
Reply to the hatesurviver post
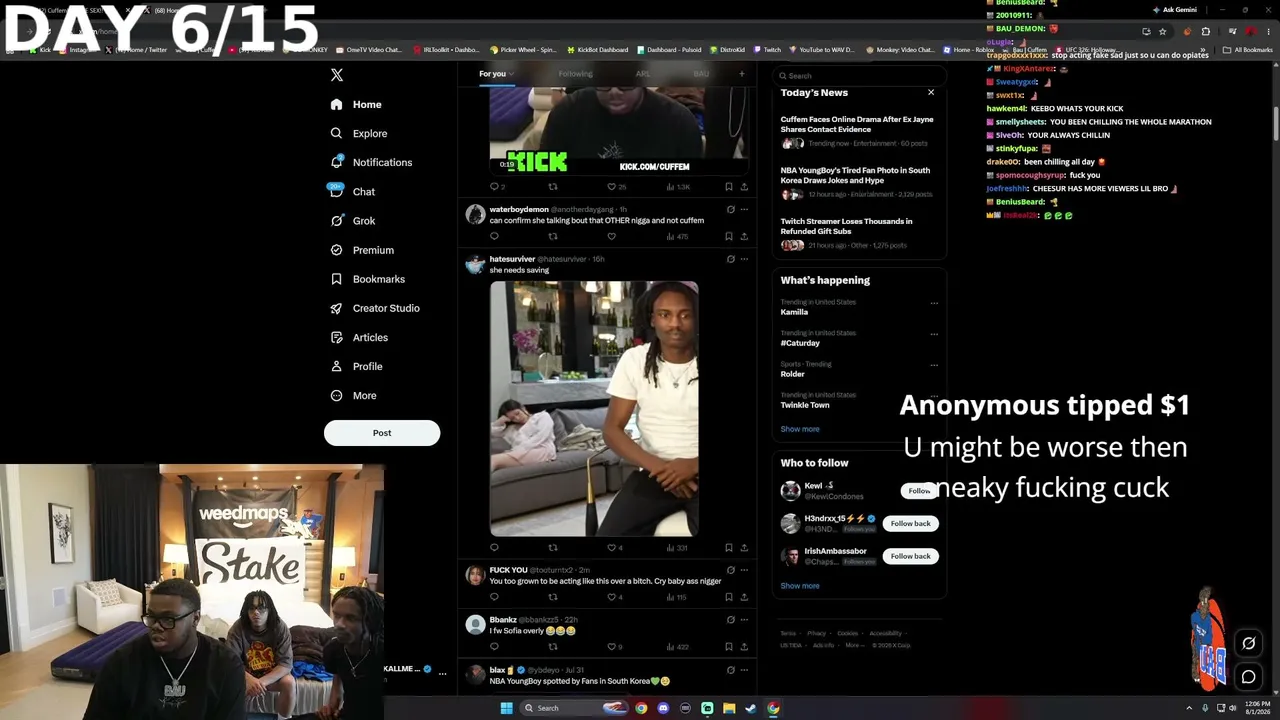494,548
